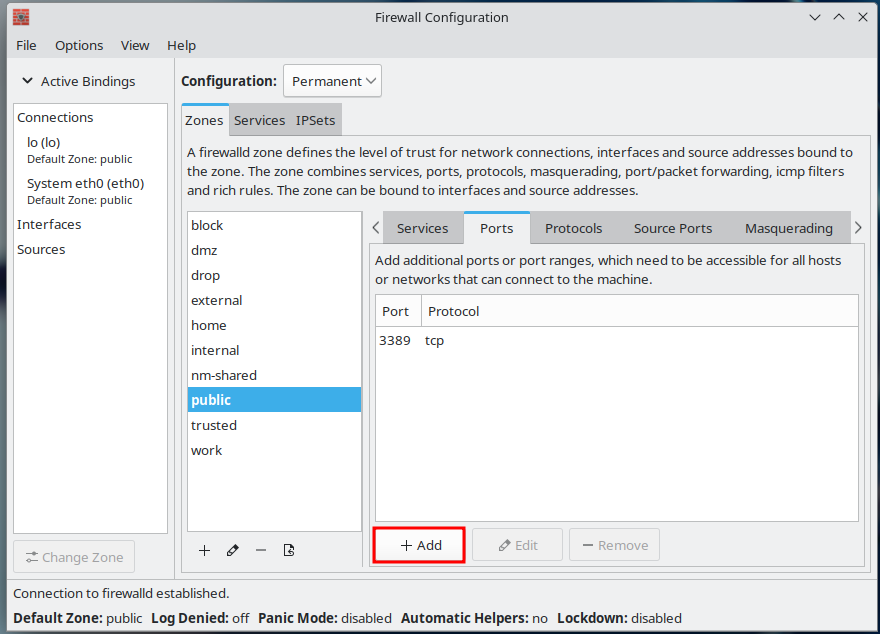This screenshot has height=634, width=880.
Task: Switch to the IPSets tab
Action: click(315, 120)
